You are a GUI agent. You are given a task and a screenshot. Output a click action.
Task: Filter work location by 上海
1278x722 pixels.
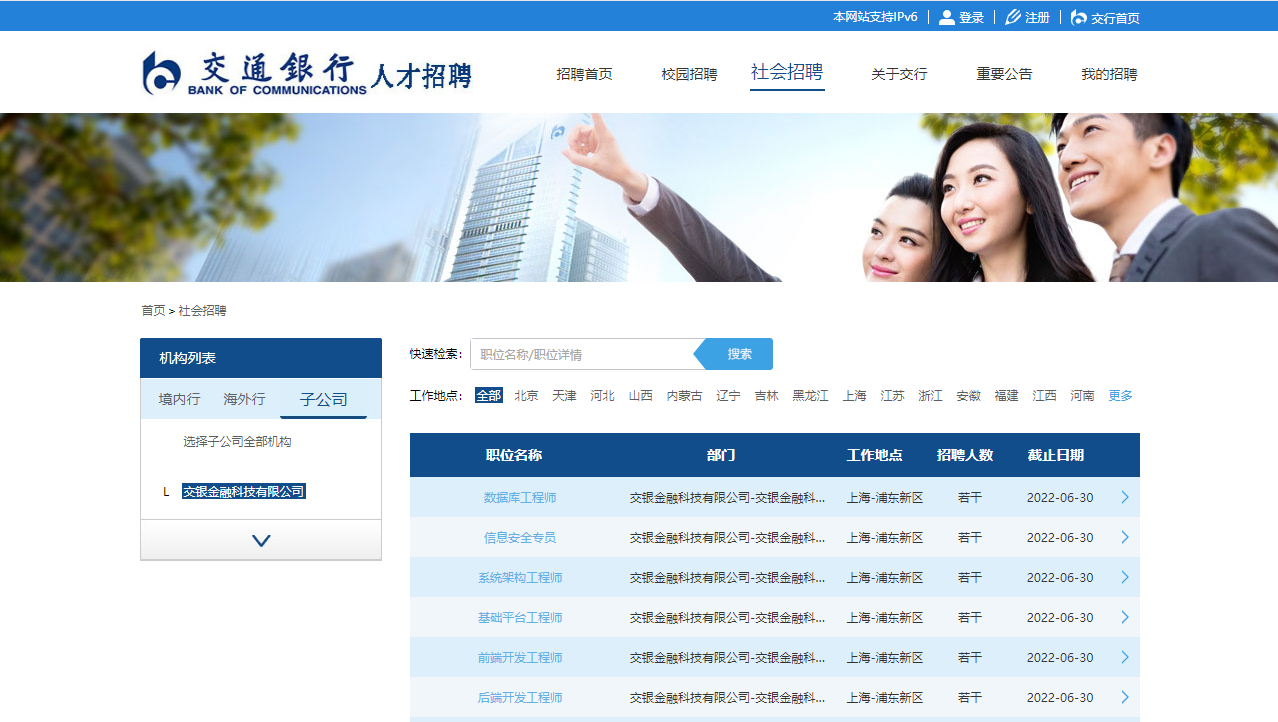point(854,396)
